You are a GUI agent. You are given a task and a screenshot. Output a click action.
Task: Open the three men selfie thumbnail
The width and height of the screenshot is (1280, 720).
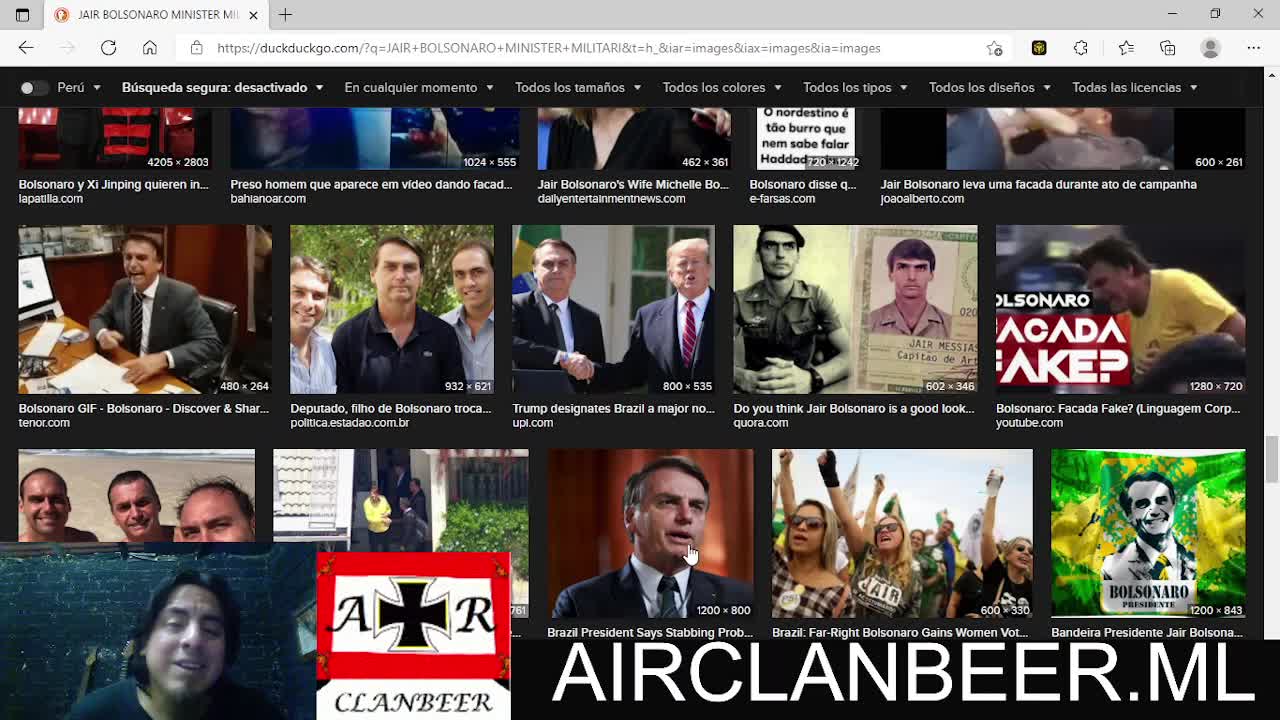[136, 496]
